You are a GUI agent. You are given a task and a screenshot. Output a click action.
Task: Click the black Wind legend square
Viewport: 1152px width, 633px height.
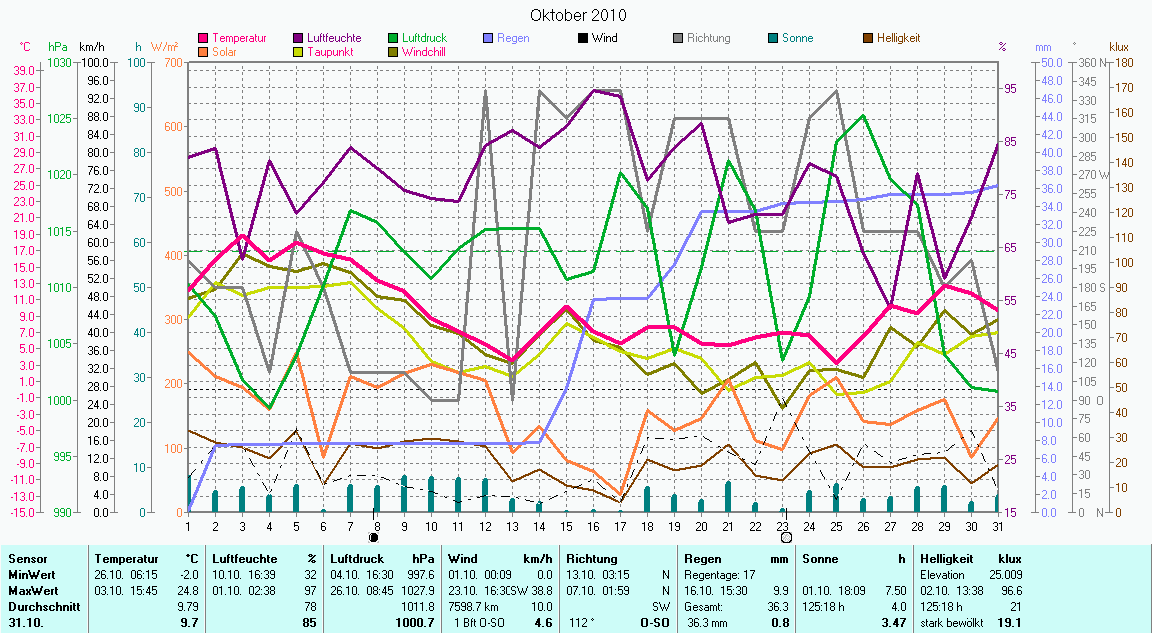[583, 39]
